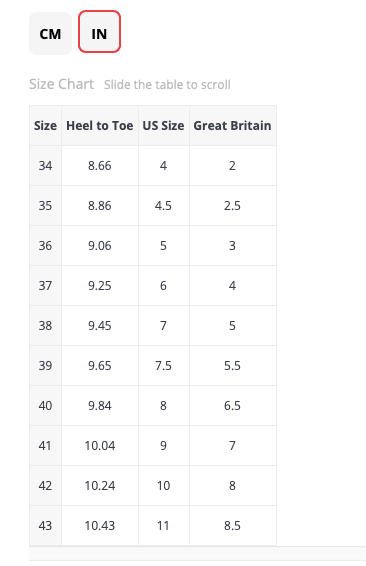Select size 36 row label
The width and height of the screenshot is (366, 566).
[45, 246]
